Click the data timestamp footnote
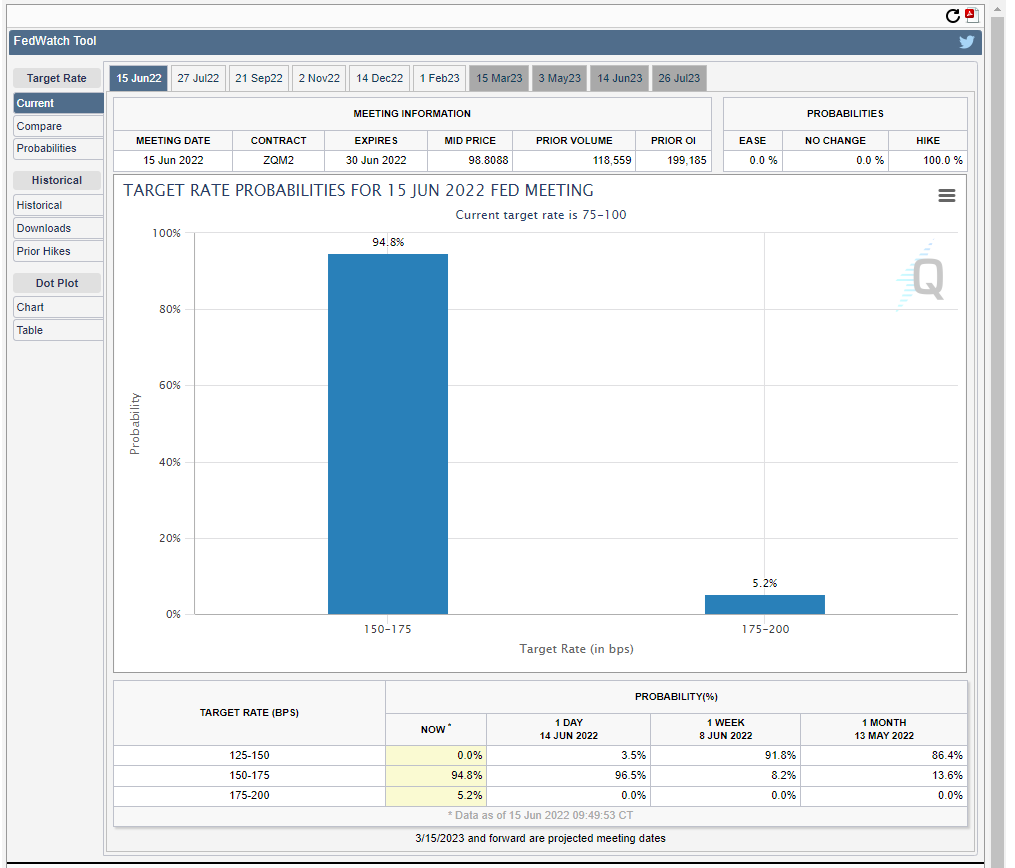1015x868 pixels. (540, 816)
